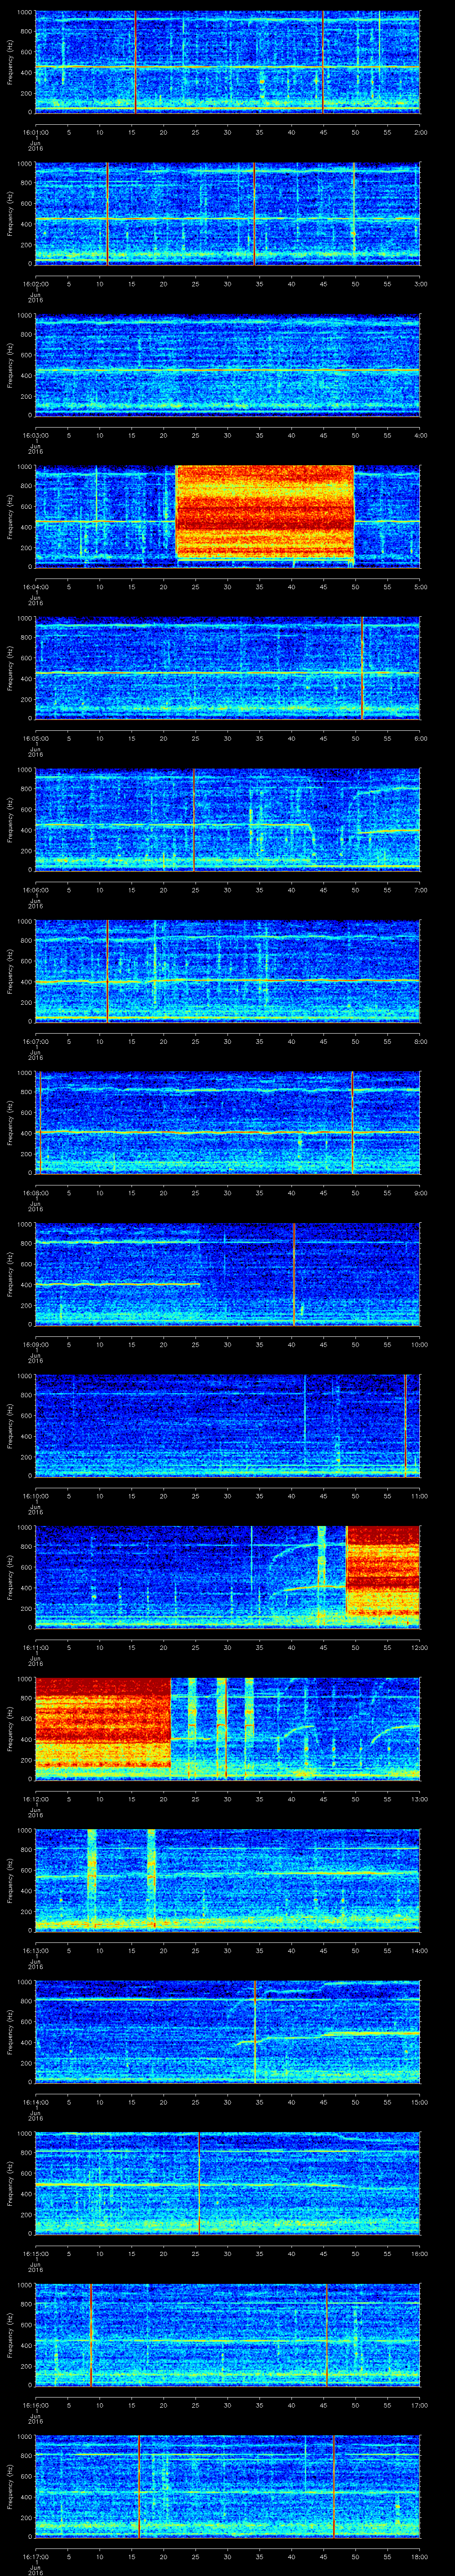Click the 2:00 end time label
This screenshot has width=455, height=2576.
[x=420, y=131]
